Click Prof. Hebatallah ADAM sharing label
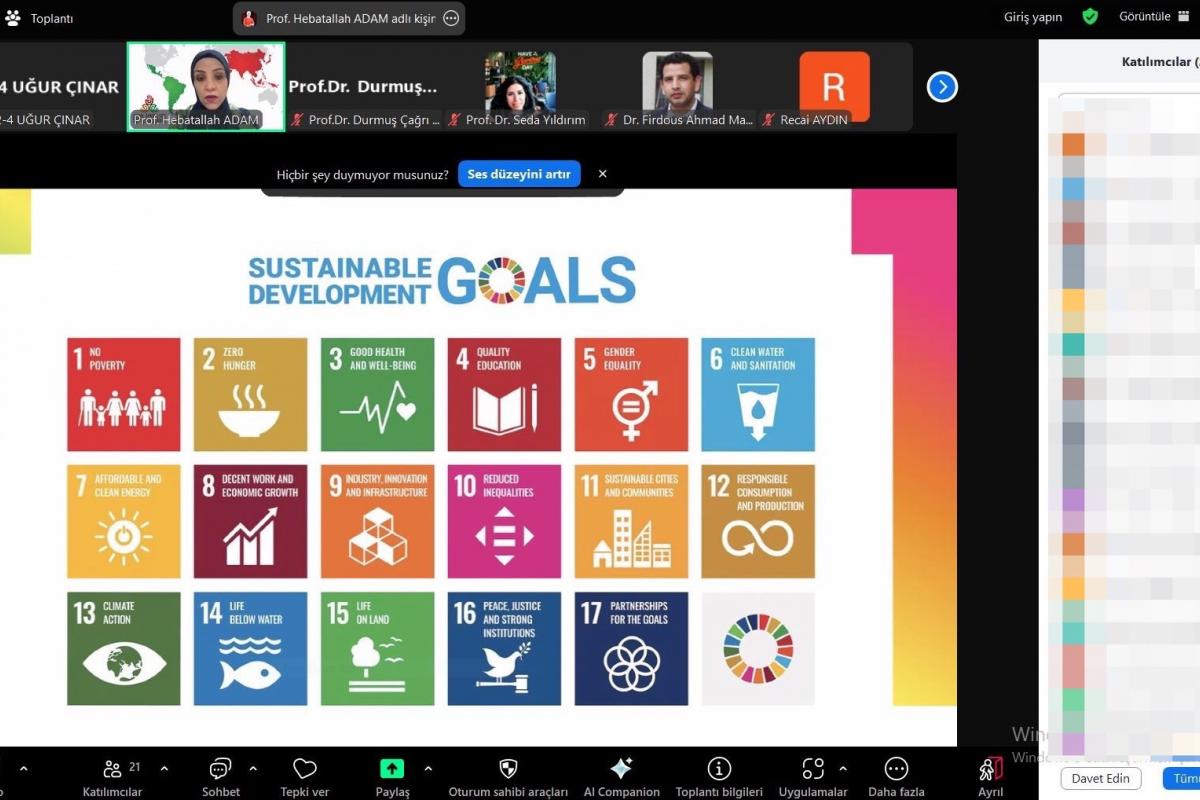1200x800 pixels. point(350,18)
